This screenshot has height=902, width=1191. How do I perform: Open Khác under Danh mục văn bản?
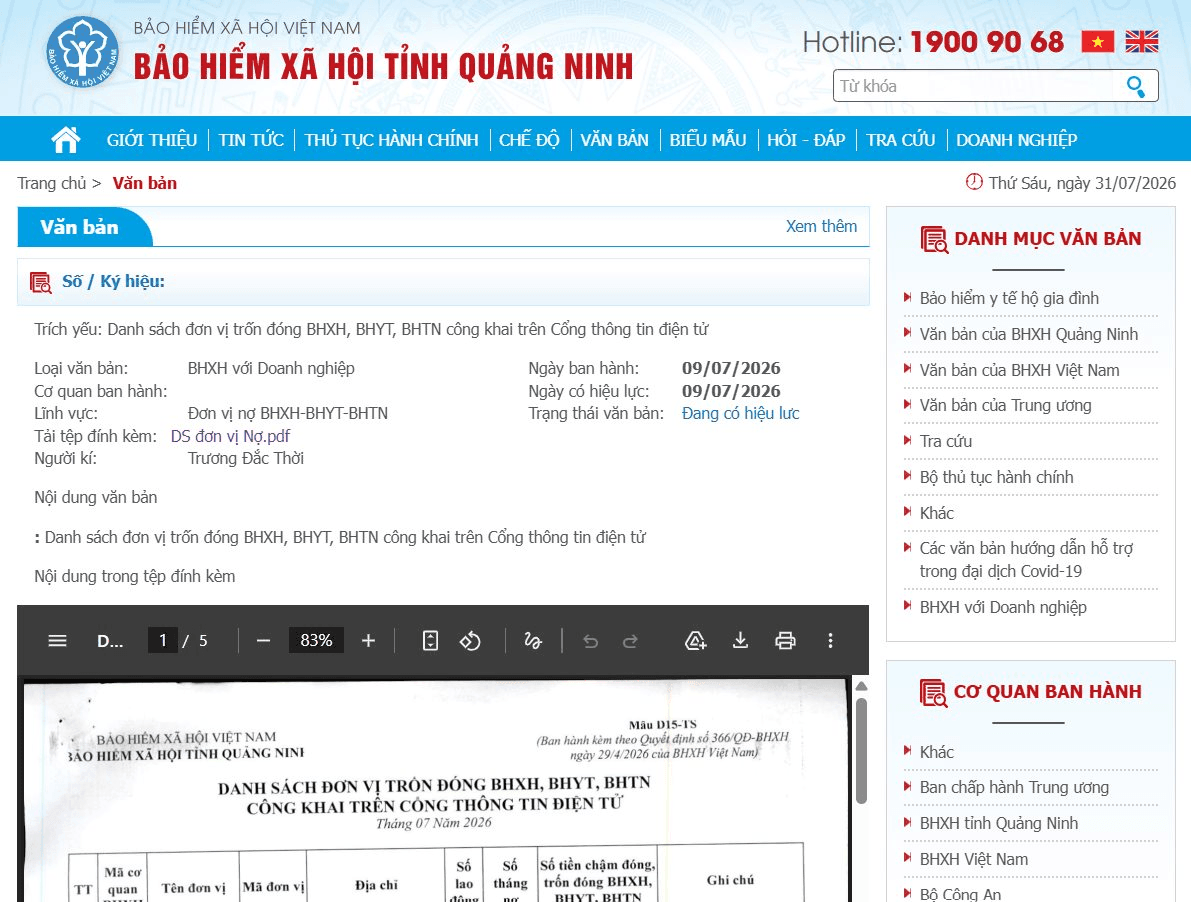click(937, 513)
